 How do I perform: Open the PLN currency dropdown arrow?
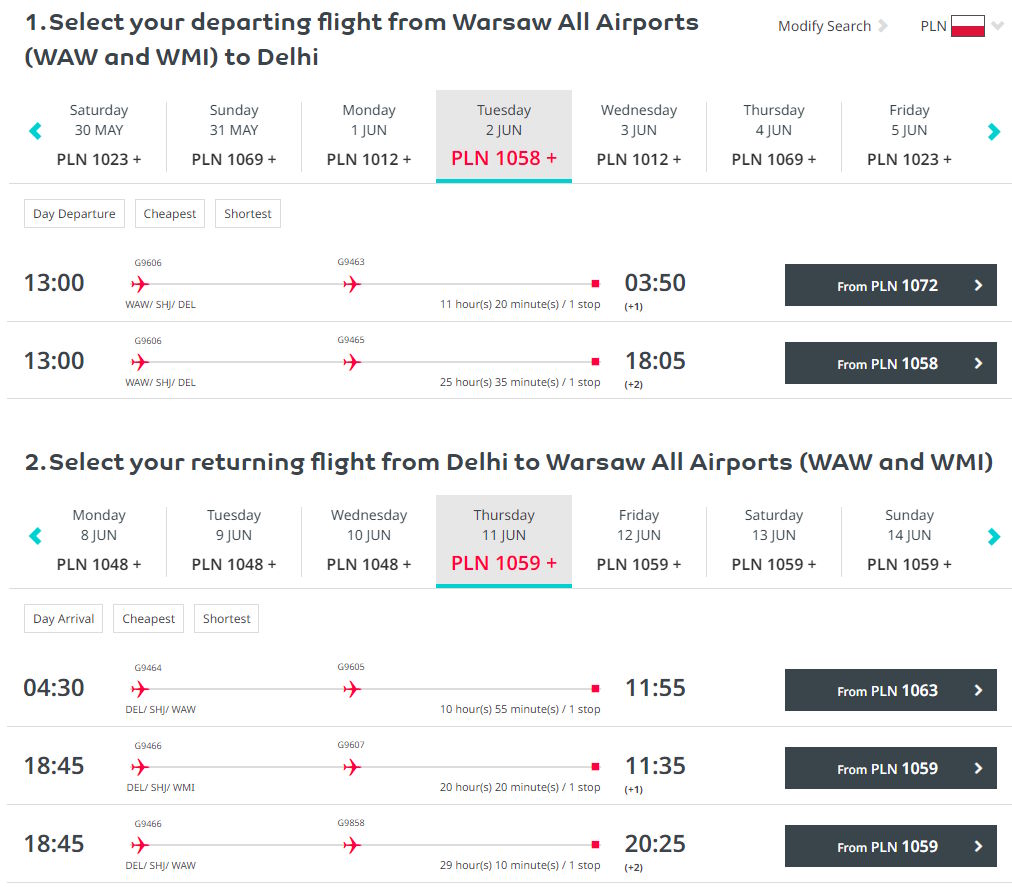[997, 27]
